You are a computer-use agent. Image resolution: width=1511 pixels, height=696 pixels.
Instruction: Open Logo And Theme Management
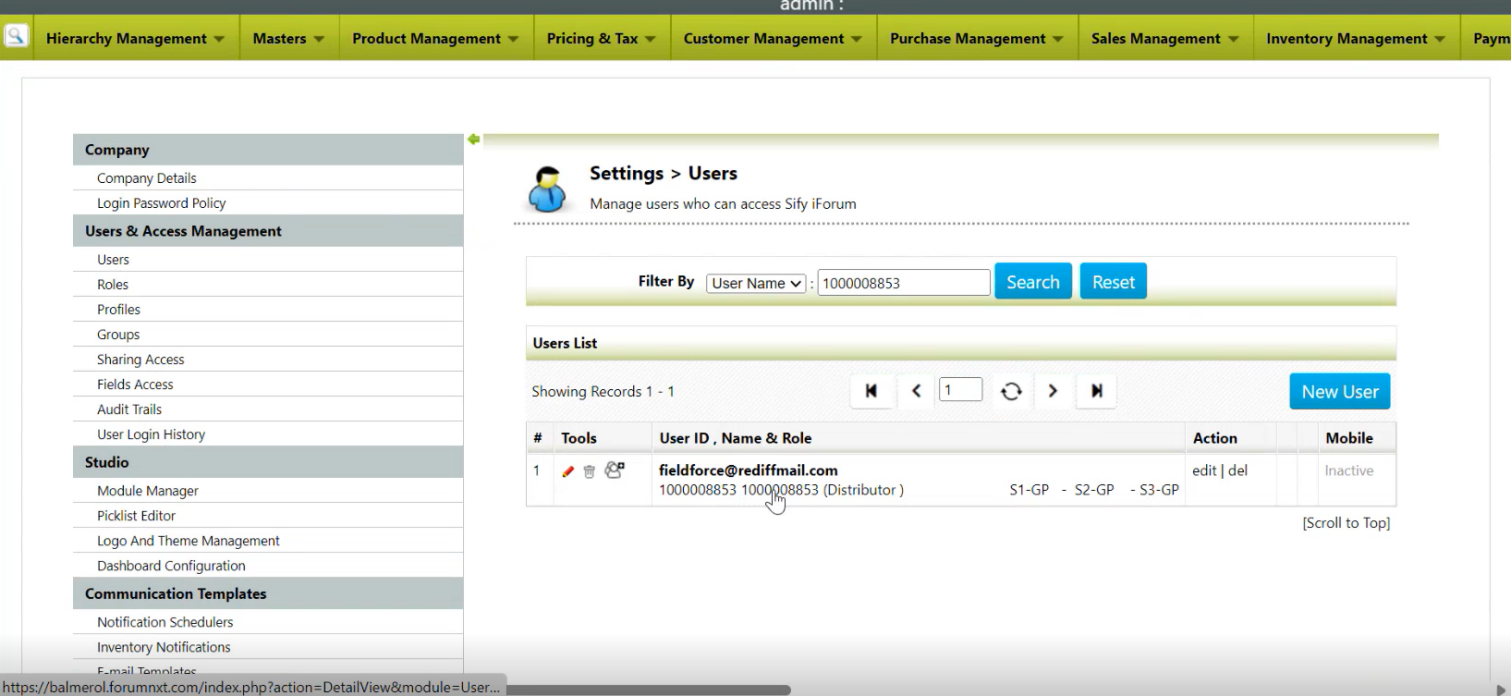coord(188,541)
